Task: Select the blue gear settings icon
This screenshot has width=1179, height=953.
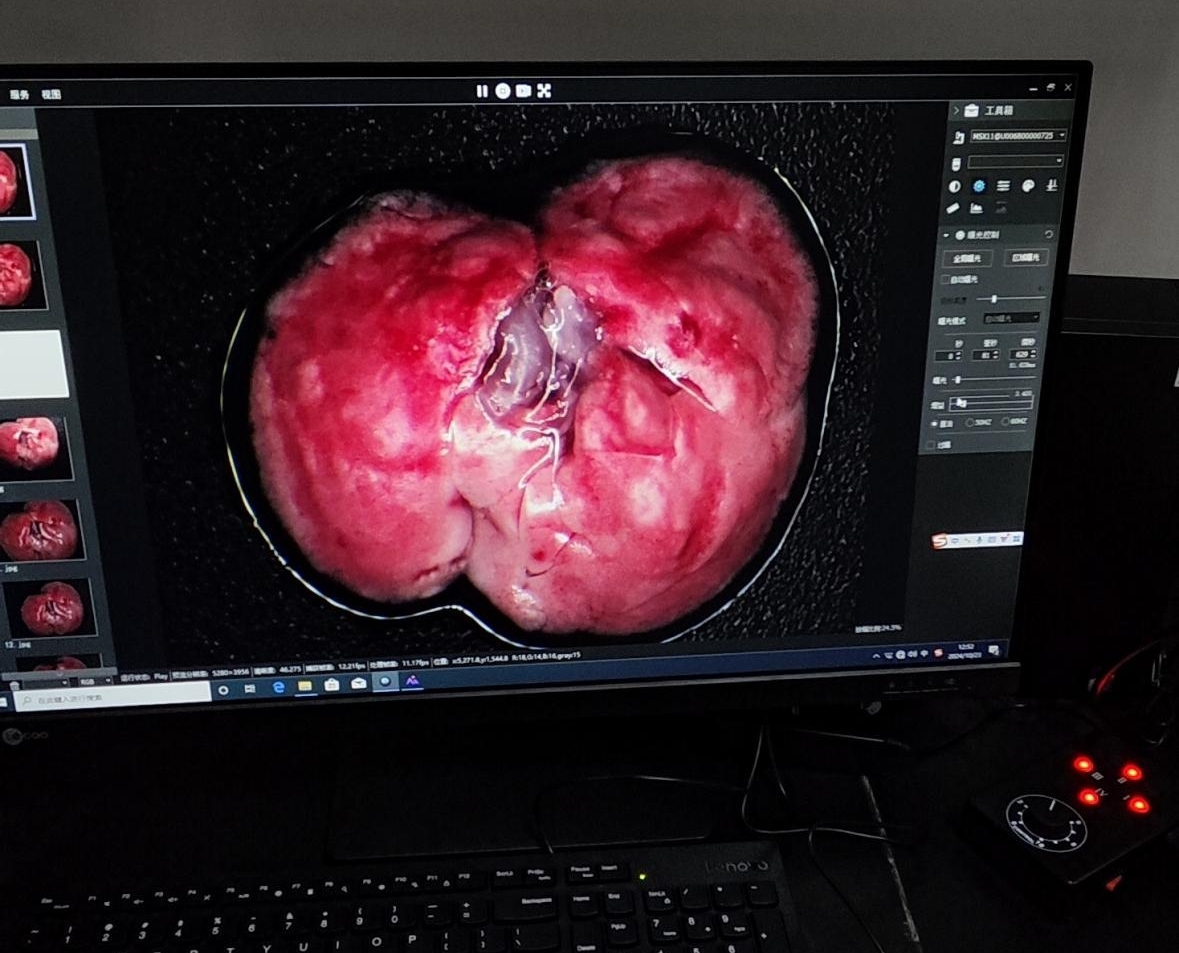Action: pos(979,186)
